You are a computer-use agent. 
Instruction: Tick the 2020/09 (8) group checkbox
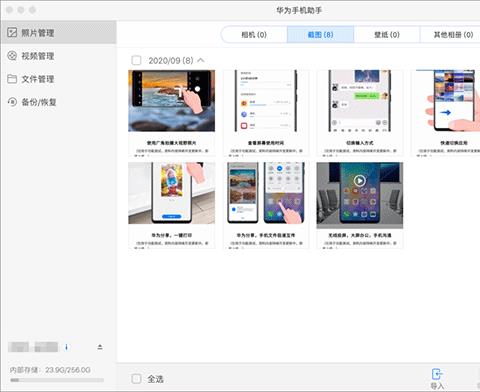tap(136, 60)
